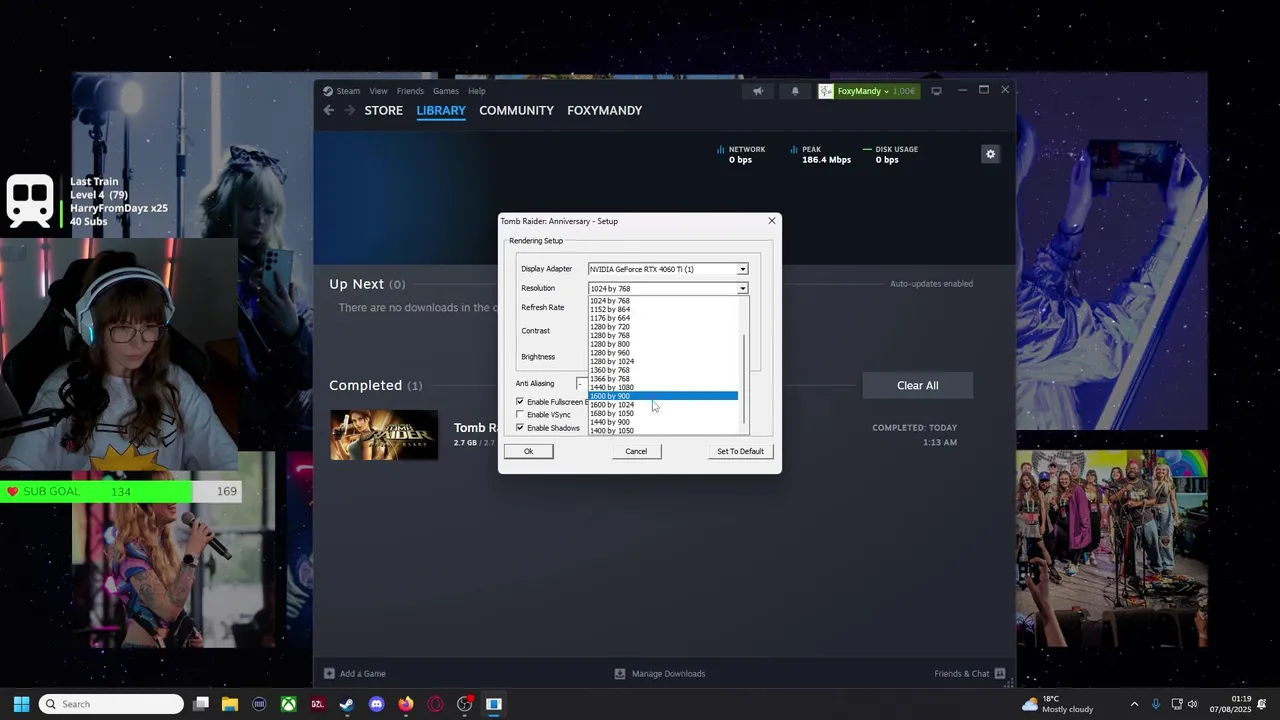This screenshot has height=720, width=1280.
Task: Go to the STORE tab
Action: coord(384,110)
